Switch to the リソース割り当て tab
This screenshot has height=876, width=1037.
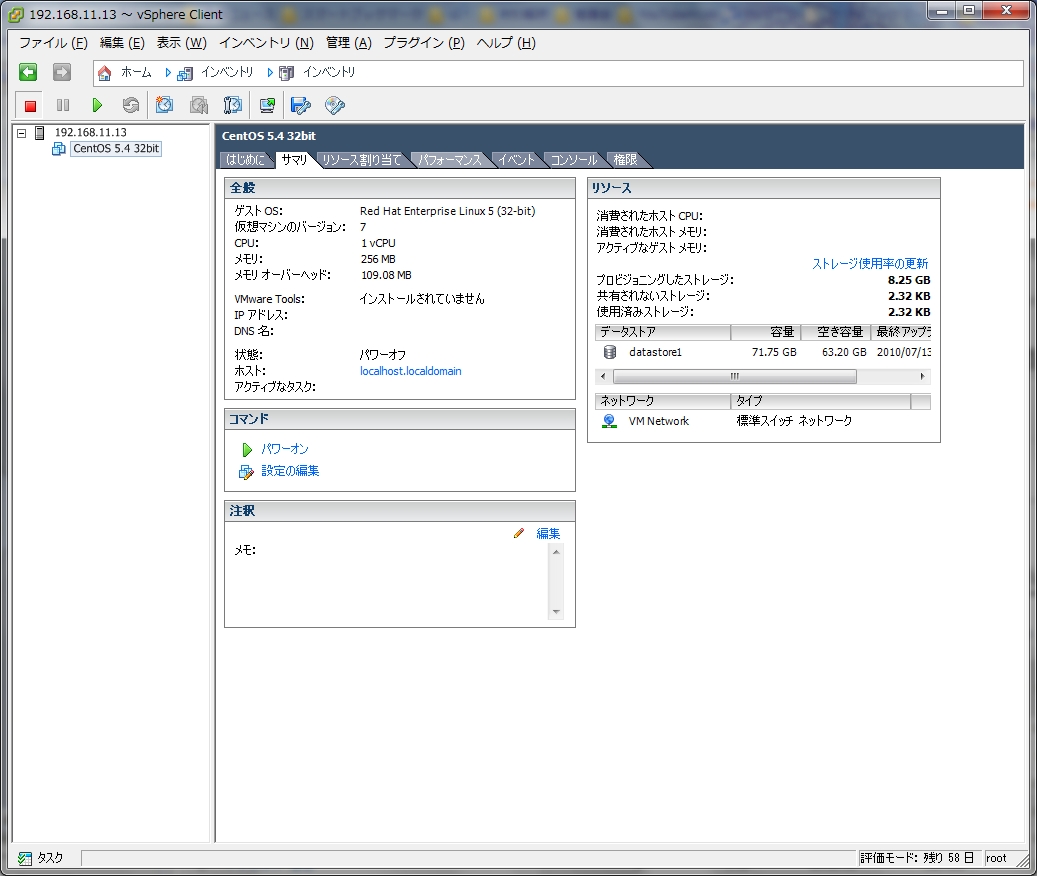point(362,160)
